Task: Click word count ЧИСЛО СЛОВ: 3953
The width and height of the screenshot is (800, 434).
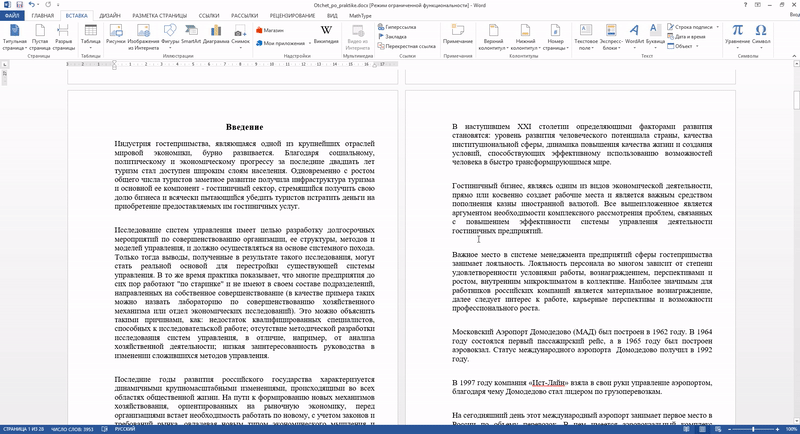Action: pyautogui.click(x=72, y=429)
